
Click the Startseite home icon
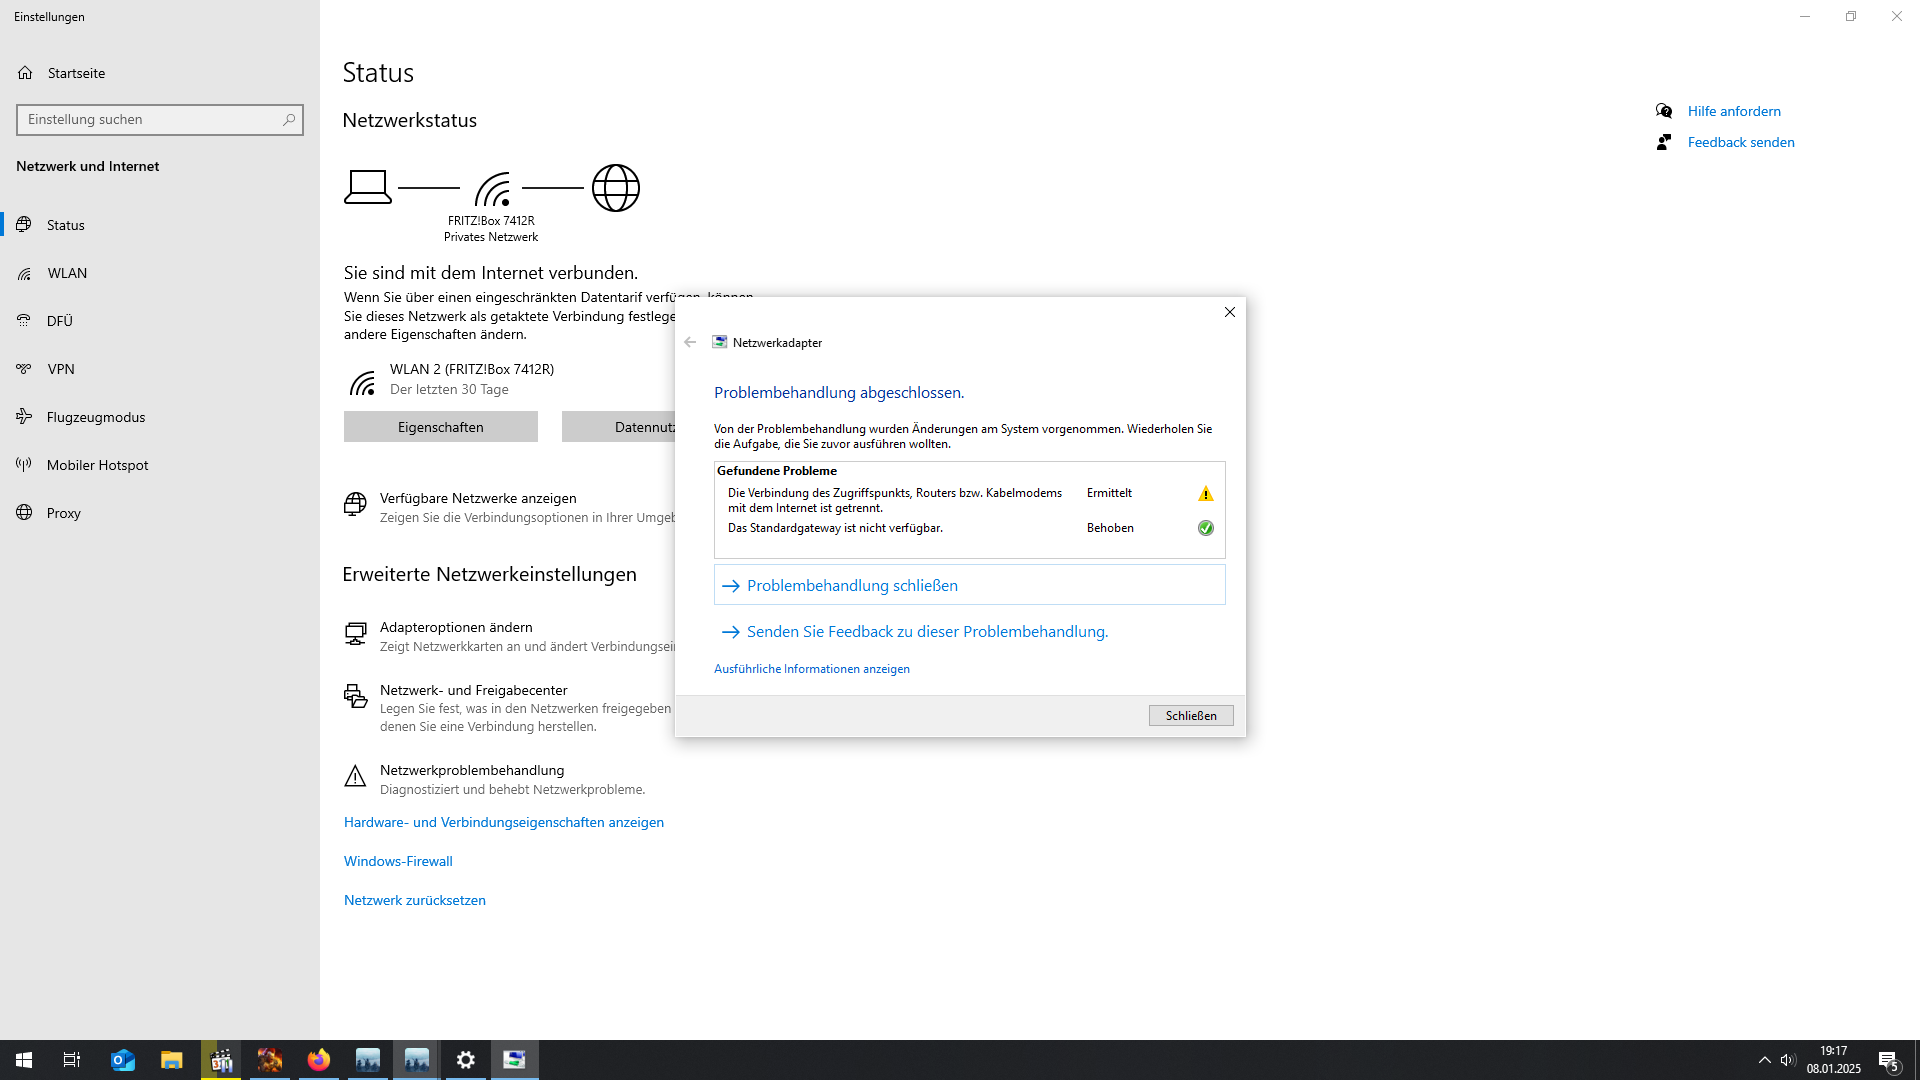pos(25,73)
